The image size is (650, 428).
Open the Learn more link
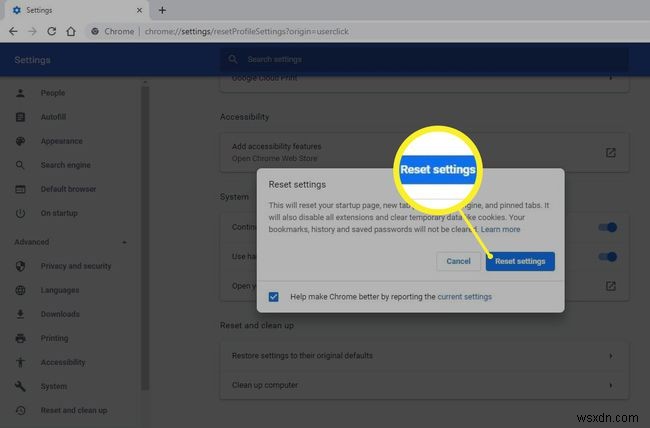(x=500, y=229)
